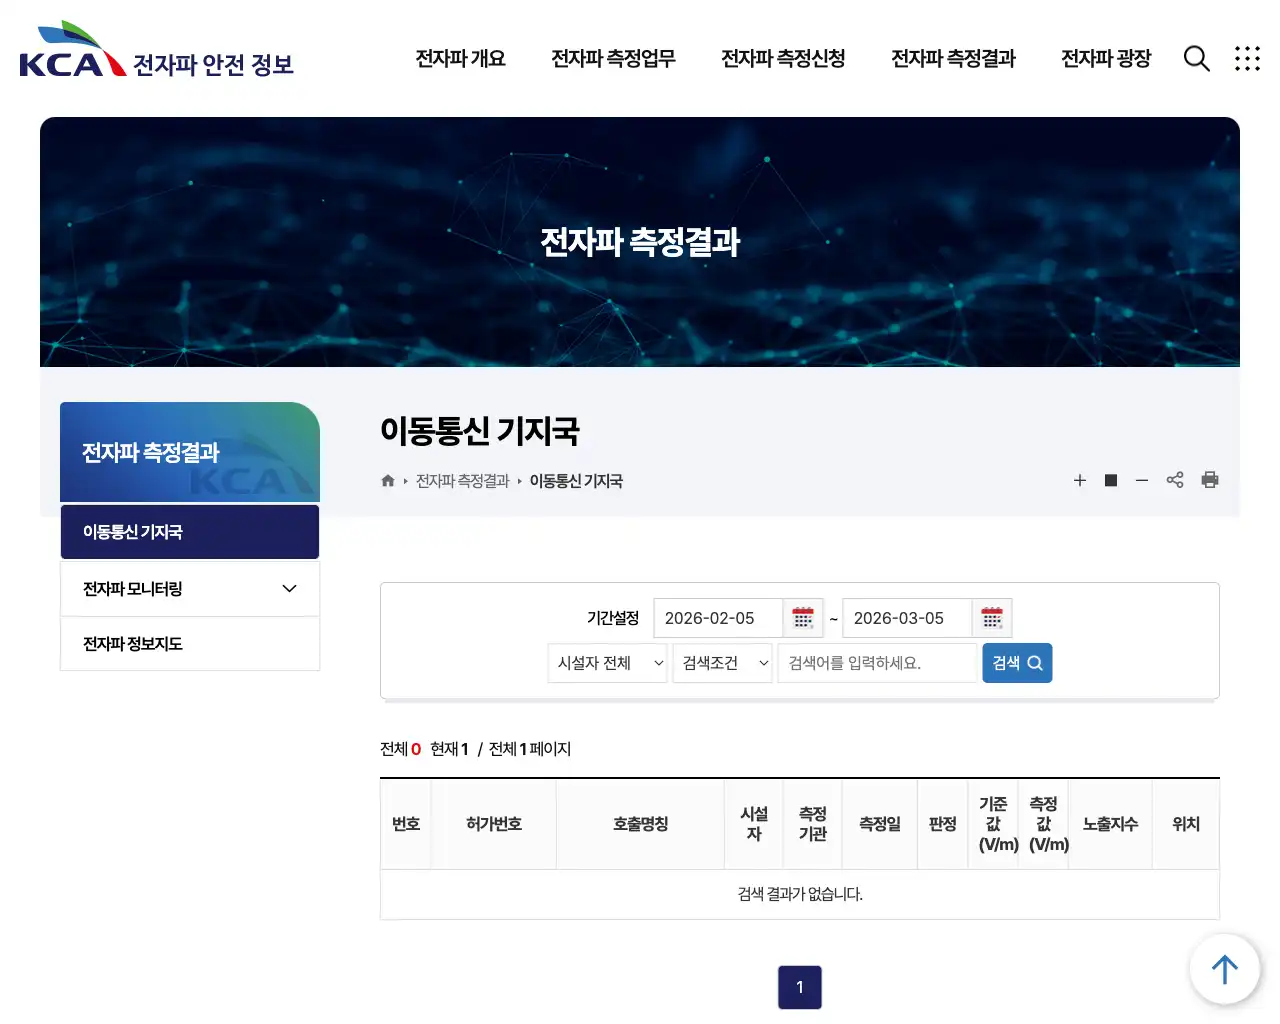Expand the 전자파 모니터링 sidebar chevron

pyautogui.click(x=289, y=588)
